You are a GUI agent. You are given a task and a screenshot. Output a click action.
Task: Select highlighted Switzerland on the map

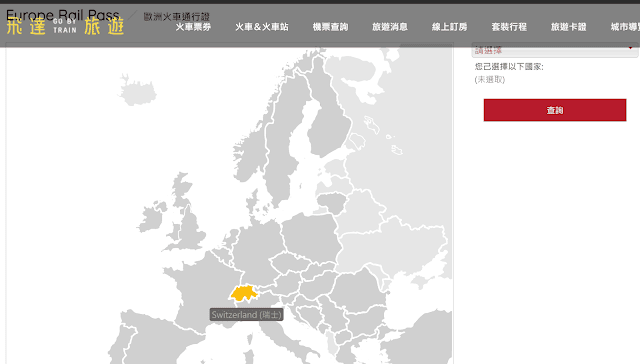tap(244, 293)
